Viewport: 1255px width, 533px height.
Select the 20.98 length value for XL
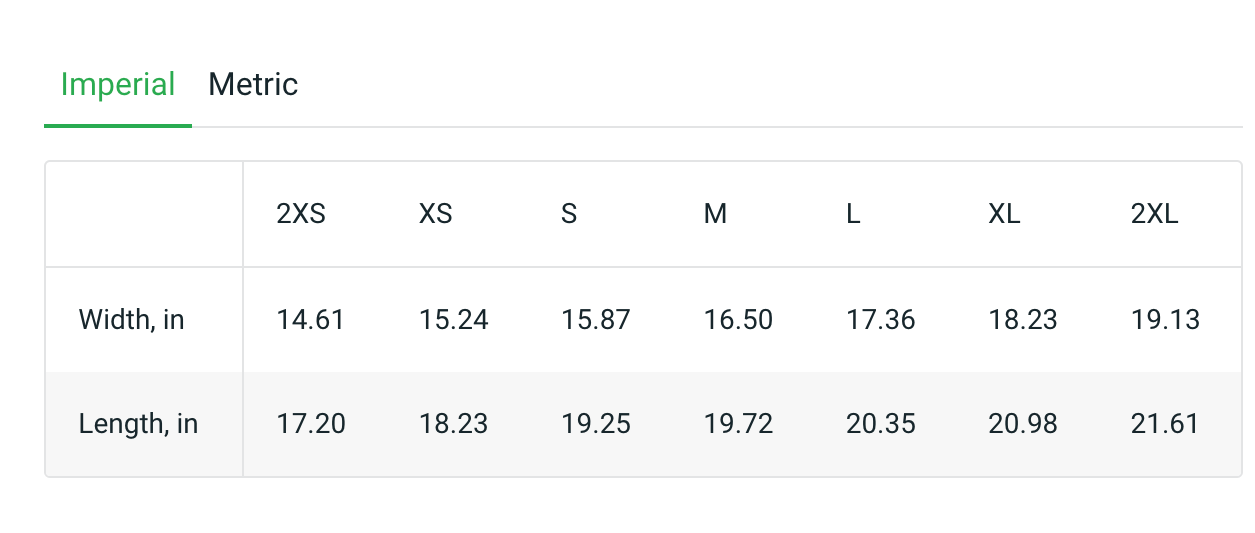(x=1023, y=424)
